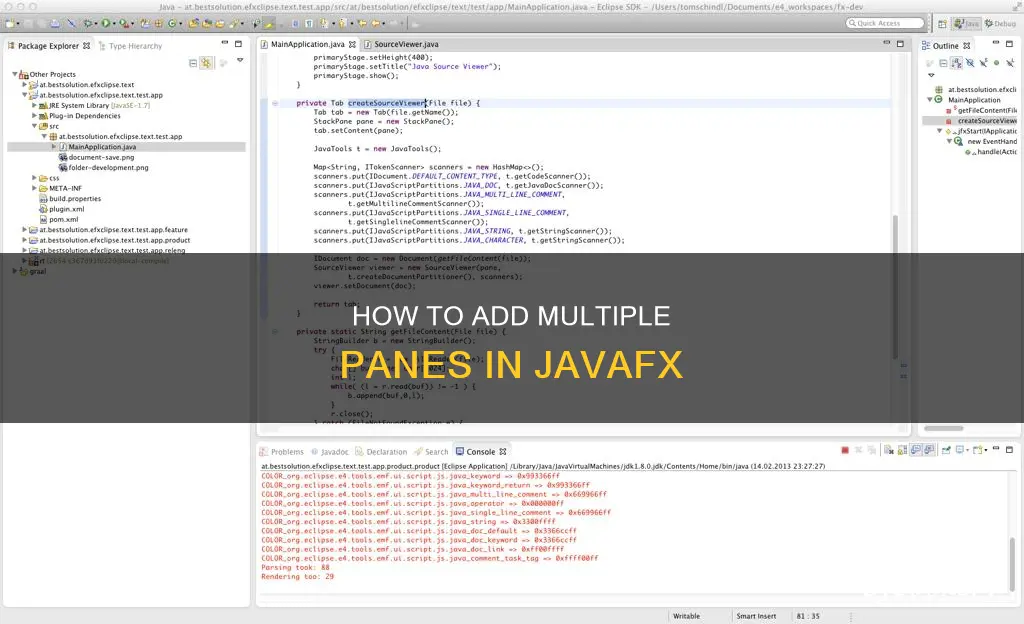The height and width of the screenshot is (624, 1024).
Task: Click the Clear Console icon
Action: pyautogui.click(x=889, y=450)
